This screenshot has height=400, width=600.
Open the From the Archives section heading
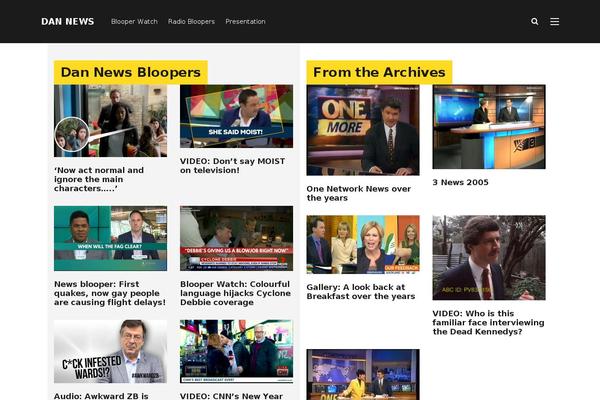pos(379,72)
